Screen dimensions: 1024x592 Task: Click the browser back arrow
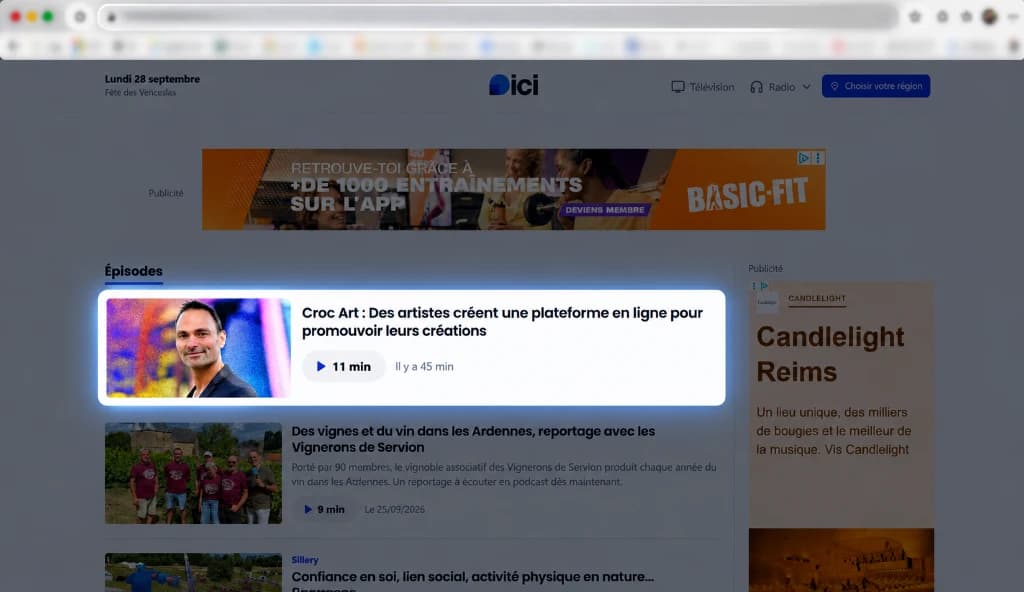pyautogui.click(x=13, y=46)
